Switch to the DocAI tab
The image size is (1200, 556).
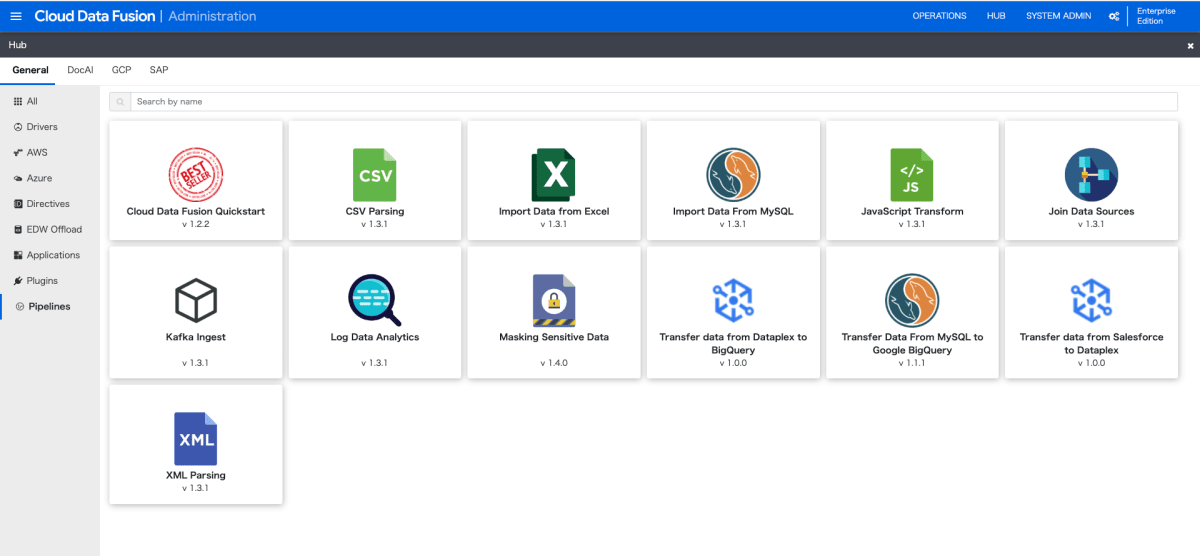pos(80,70)
